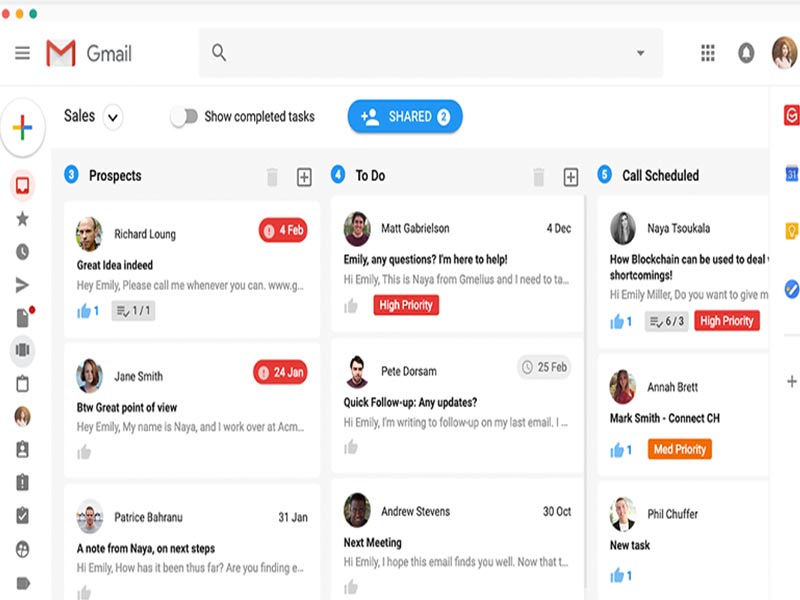The width and height of the screenshot is (800, 600).
Task: Open Google Keep side panel icon
Action: pos(791,231)
